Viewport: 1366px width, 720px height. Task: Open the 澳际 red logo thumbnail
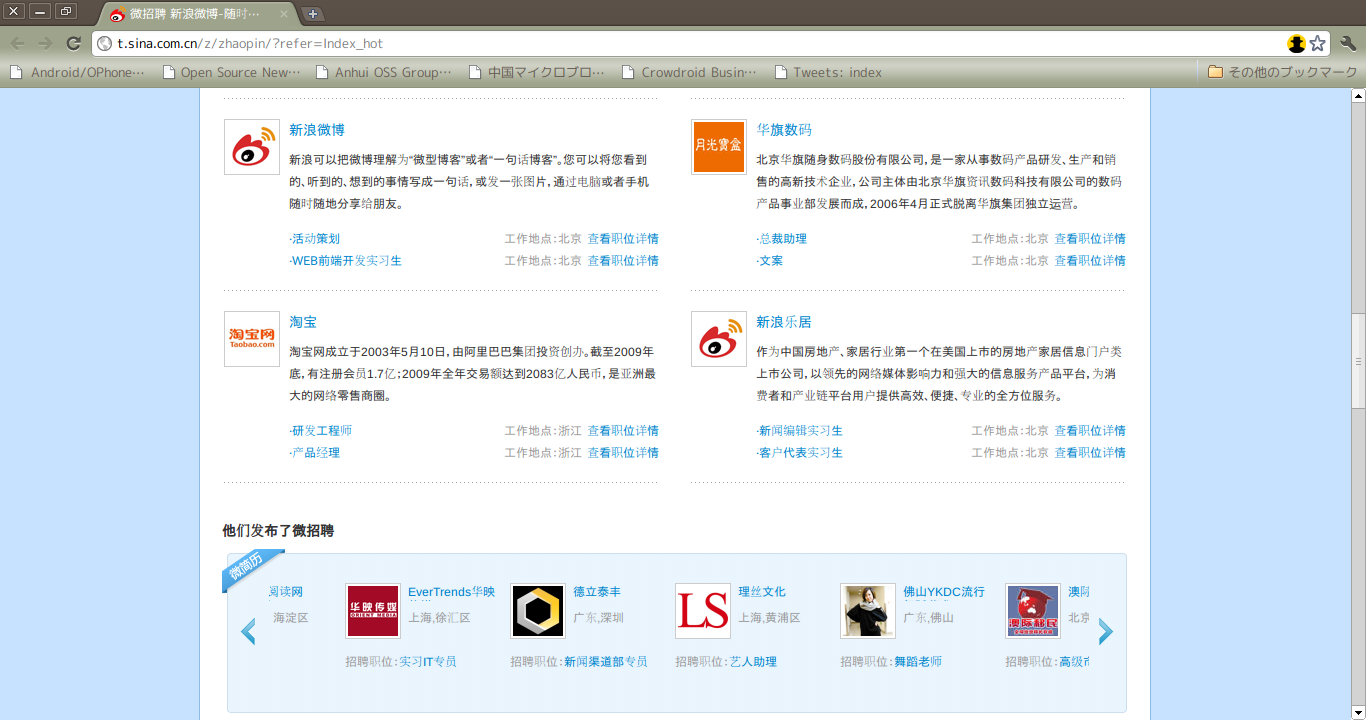pyautogui.click(x=1033, y=611)
